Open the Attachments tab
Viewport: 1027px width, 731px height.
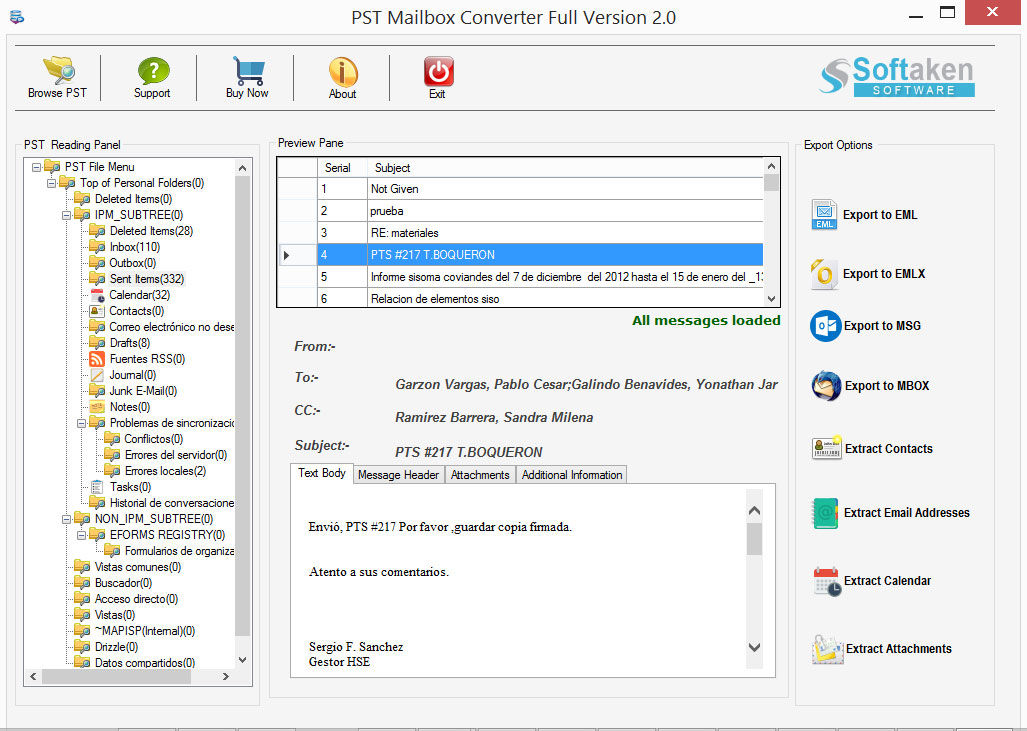480,475
